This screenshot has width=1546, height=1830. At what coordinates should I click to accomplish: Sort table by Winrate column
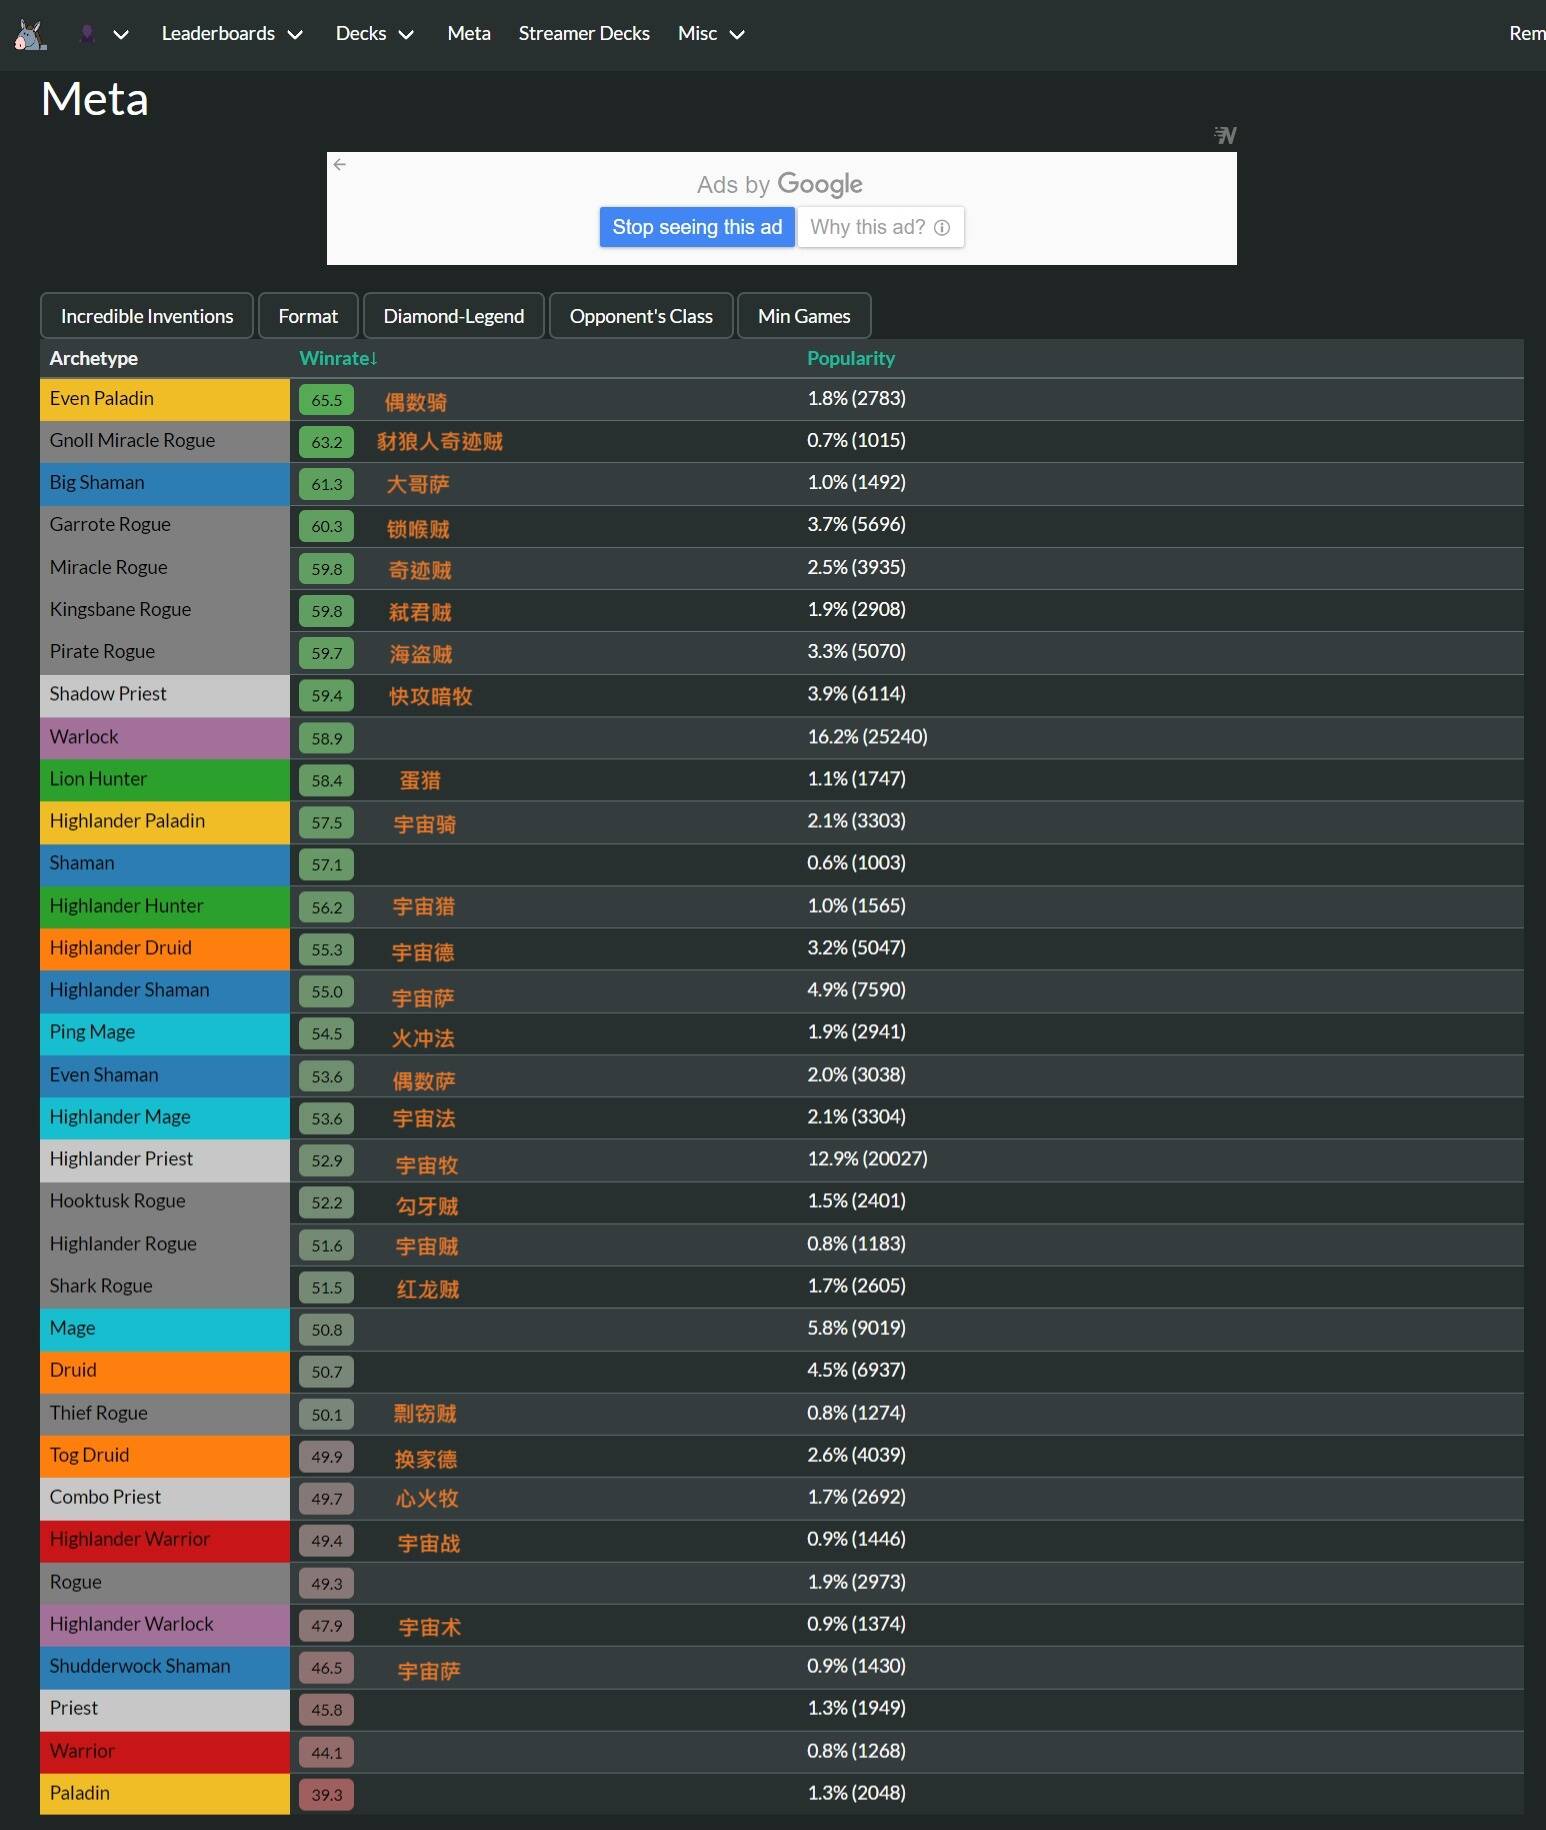point(338,358)
